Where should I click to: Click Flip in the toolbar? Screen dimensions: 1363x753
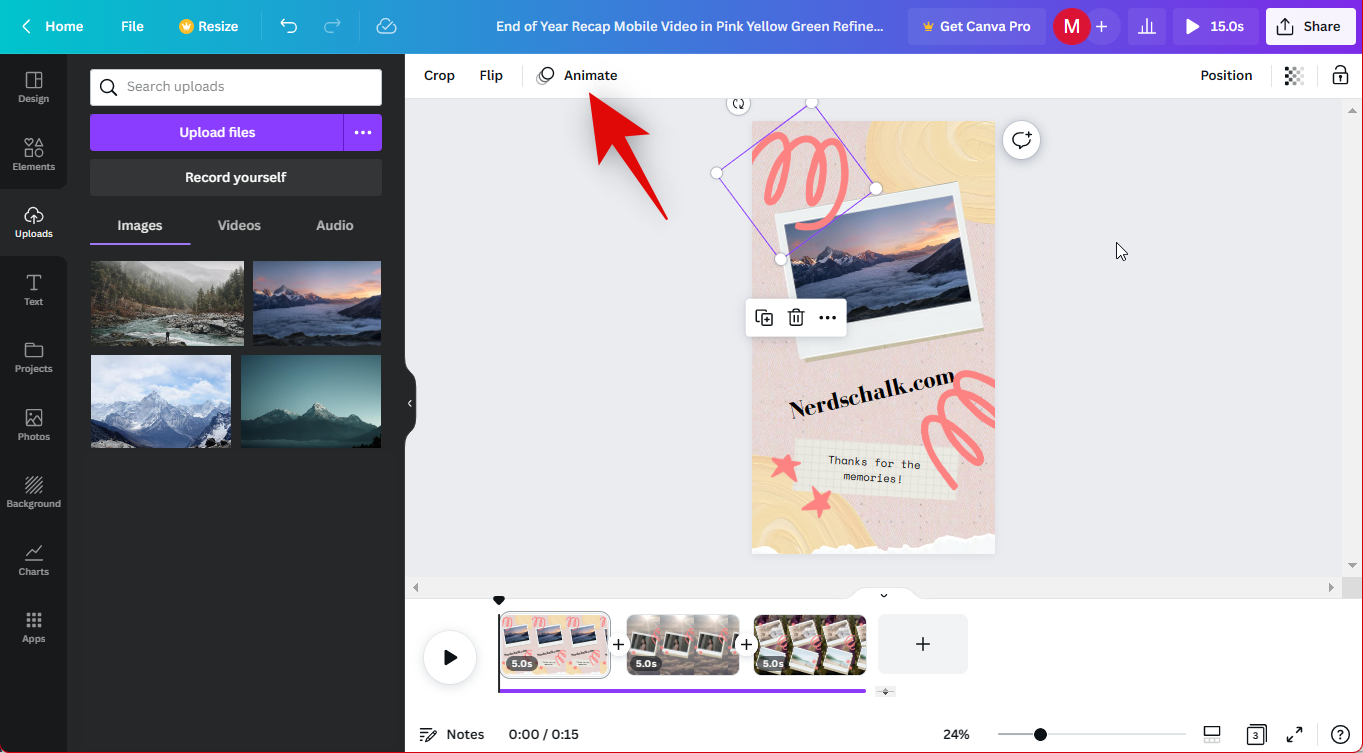(491, 75)
